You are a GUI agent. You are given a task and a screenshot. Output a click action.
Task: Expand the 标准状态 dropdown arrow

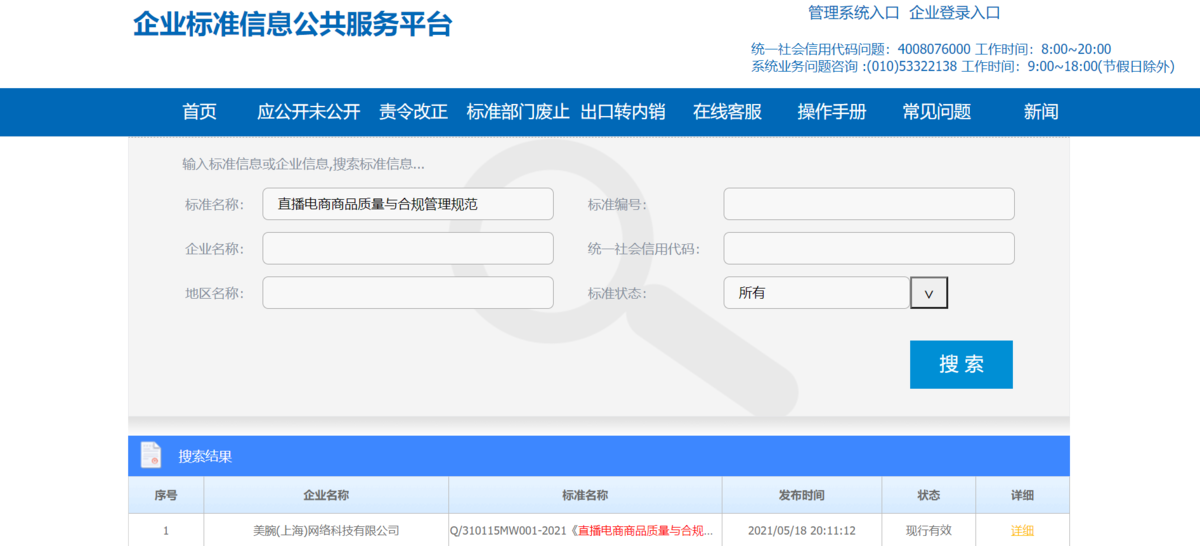[x=928, y=293]
